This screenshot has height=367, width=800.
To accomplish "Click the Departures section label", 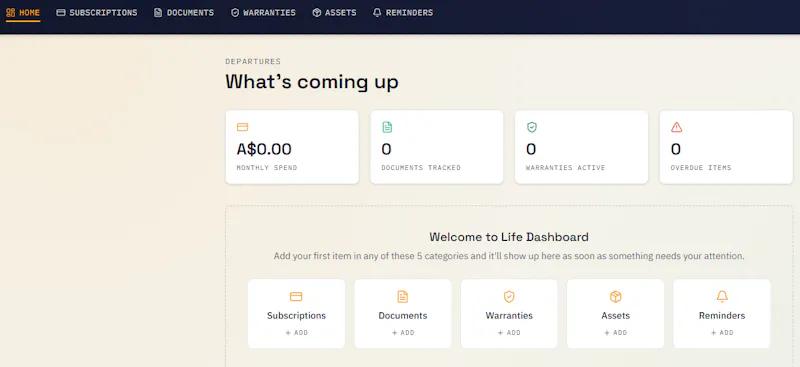I will [253, 62].
